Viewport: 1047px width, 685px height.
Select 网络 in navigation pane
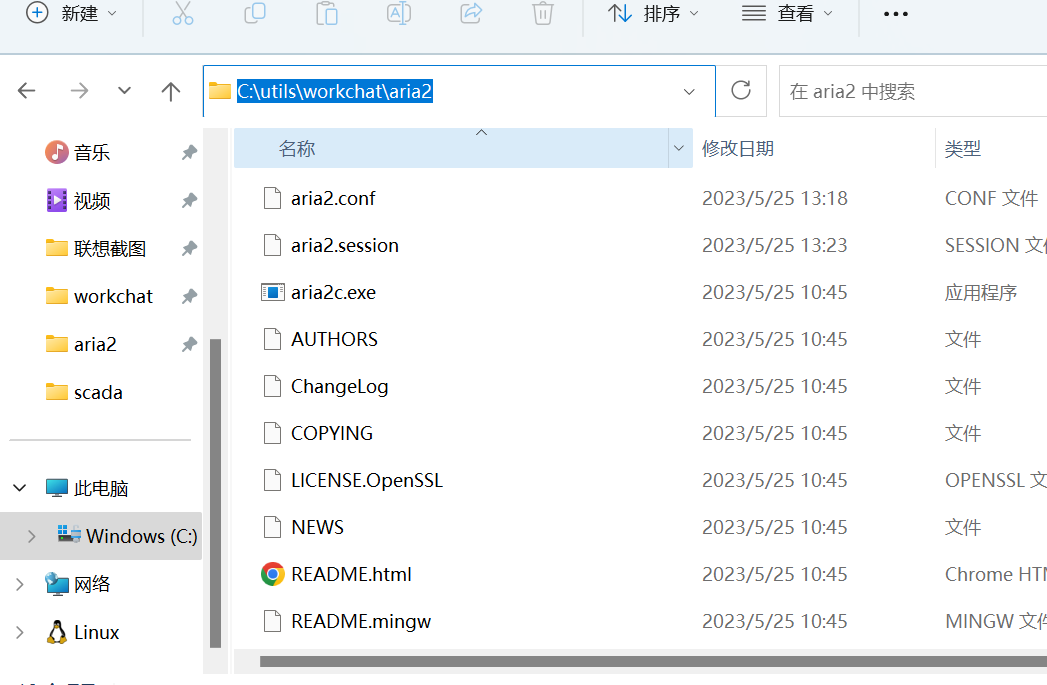[92, 584]
